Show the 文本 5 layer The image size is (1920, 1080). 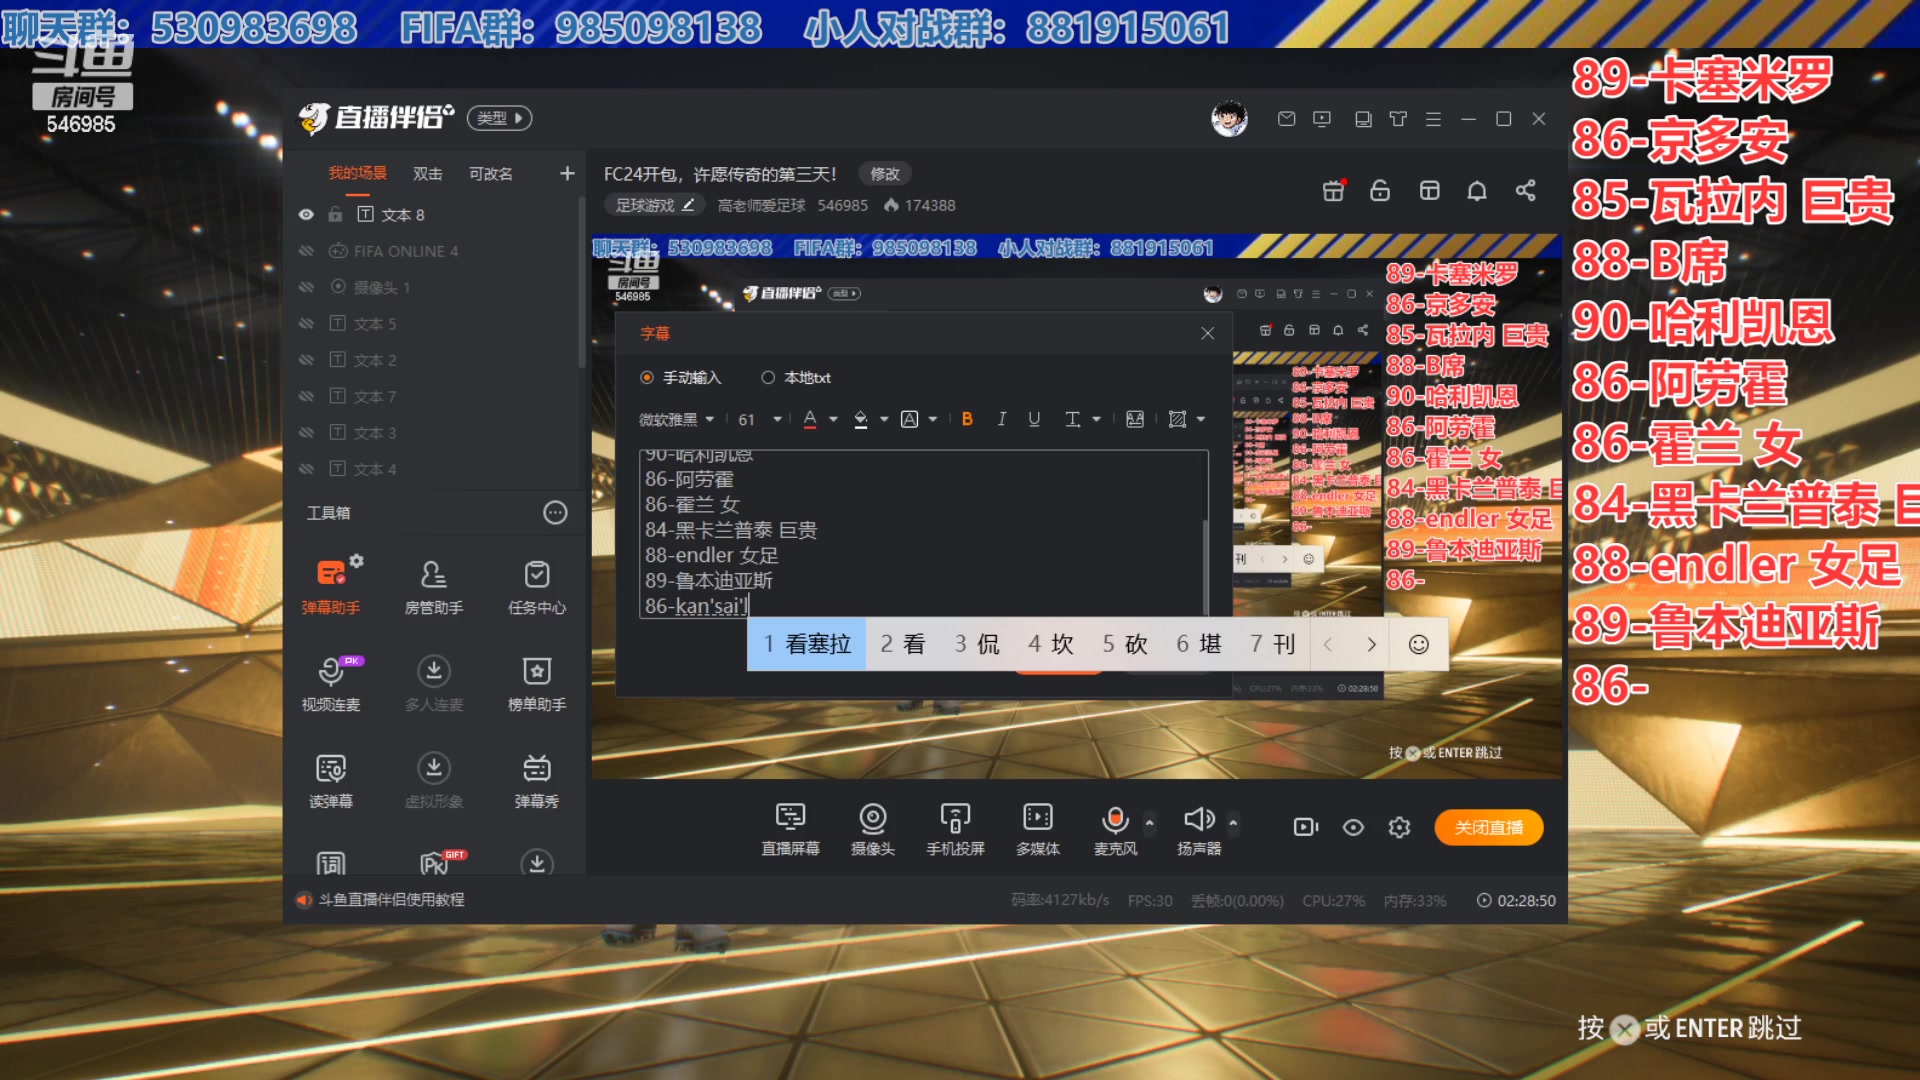coord(306,324)
